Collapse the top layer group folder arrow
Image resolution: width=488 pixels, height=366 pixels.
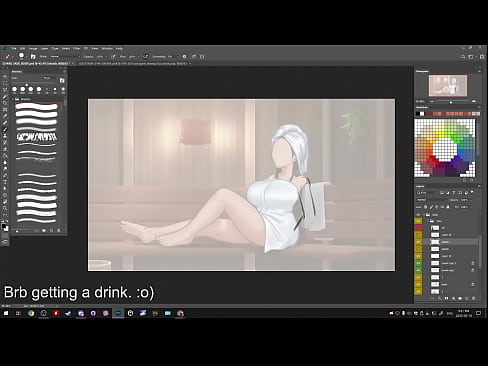point(424,214)
